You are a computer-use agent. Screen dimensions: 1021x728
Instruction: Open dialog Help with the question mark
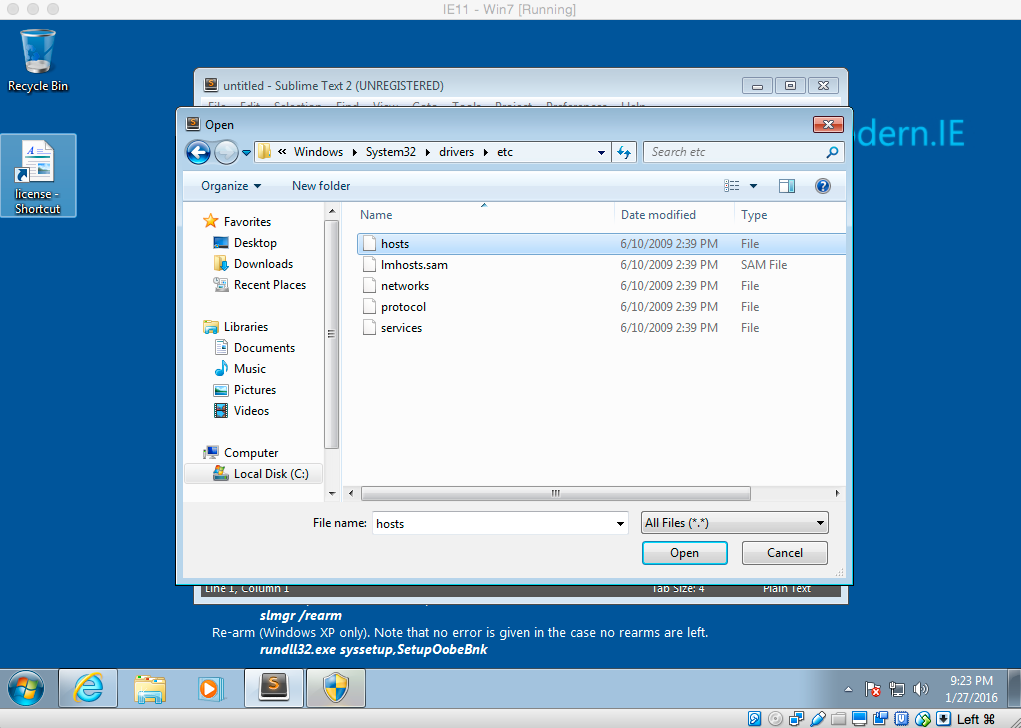click(823, 186)
